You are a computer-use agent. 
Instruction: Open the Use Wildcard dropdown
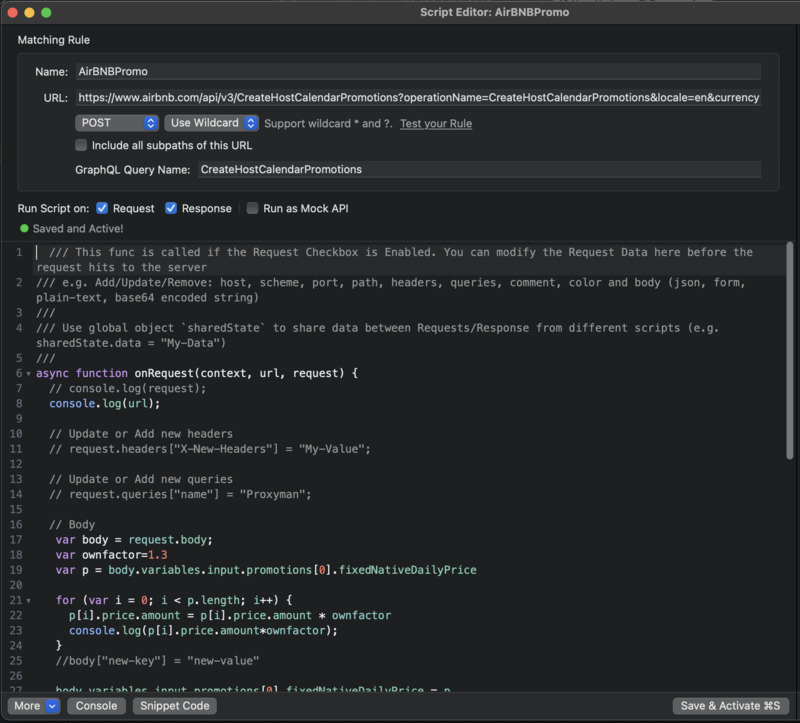click(211, 123)
